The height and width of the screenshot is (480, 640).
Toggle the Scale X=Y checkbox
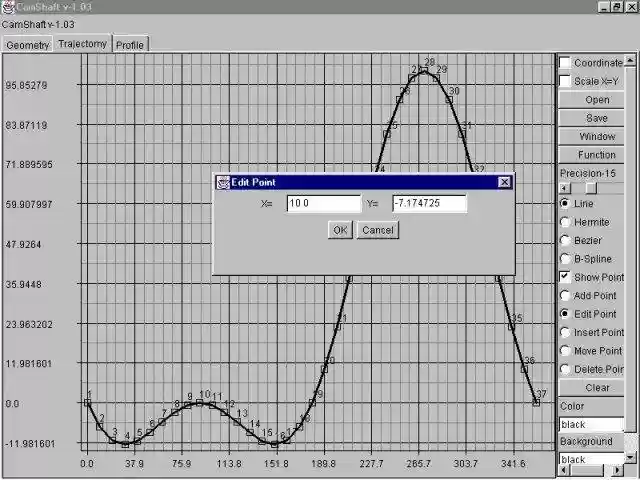pyautogui.click(x=565, y=81)
